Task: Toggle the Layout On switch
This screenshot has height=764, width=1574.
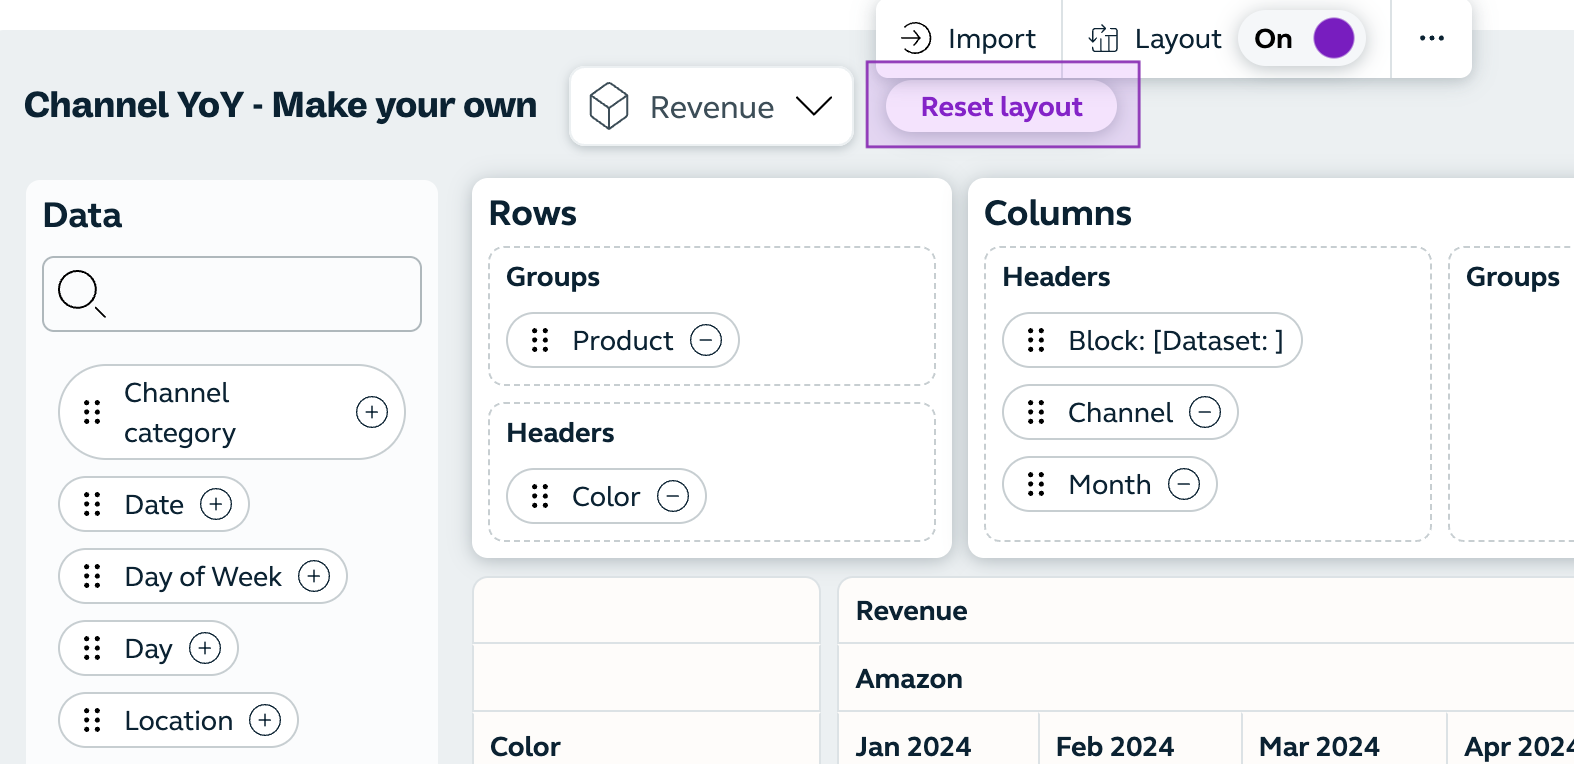Action: click(1303, 39)
